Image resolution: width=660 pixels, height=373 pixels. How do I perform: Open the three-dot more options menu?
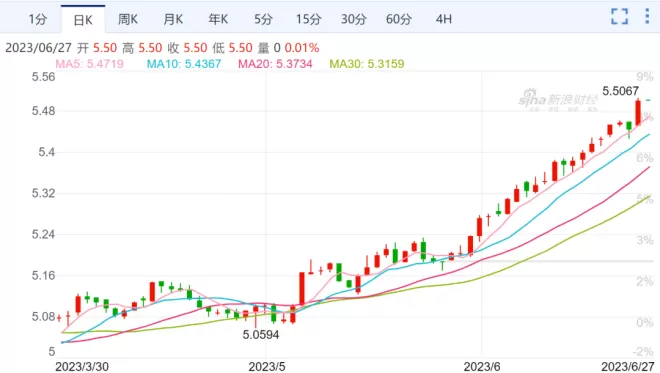[x=647, y=16]
